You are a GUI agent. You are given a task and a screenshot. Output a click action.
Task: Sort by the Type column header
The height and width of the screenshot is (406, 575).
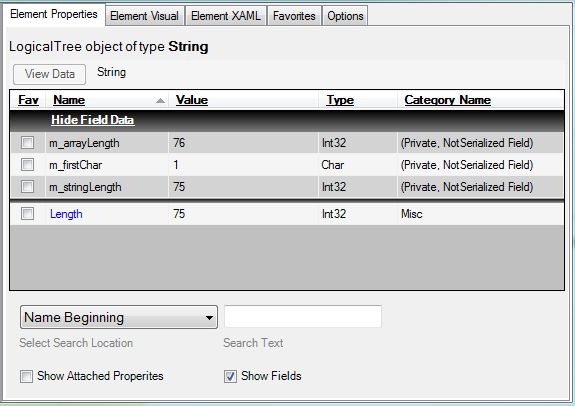tap(340, 100)
